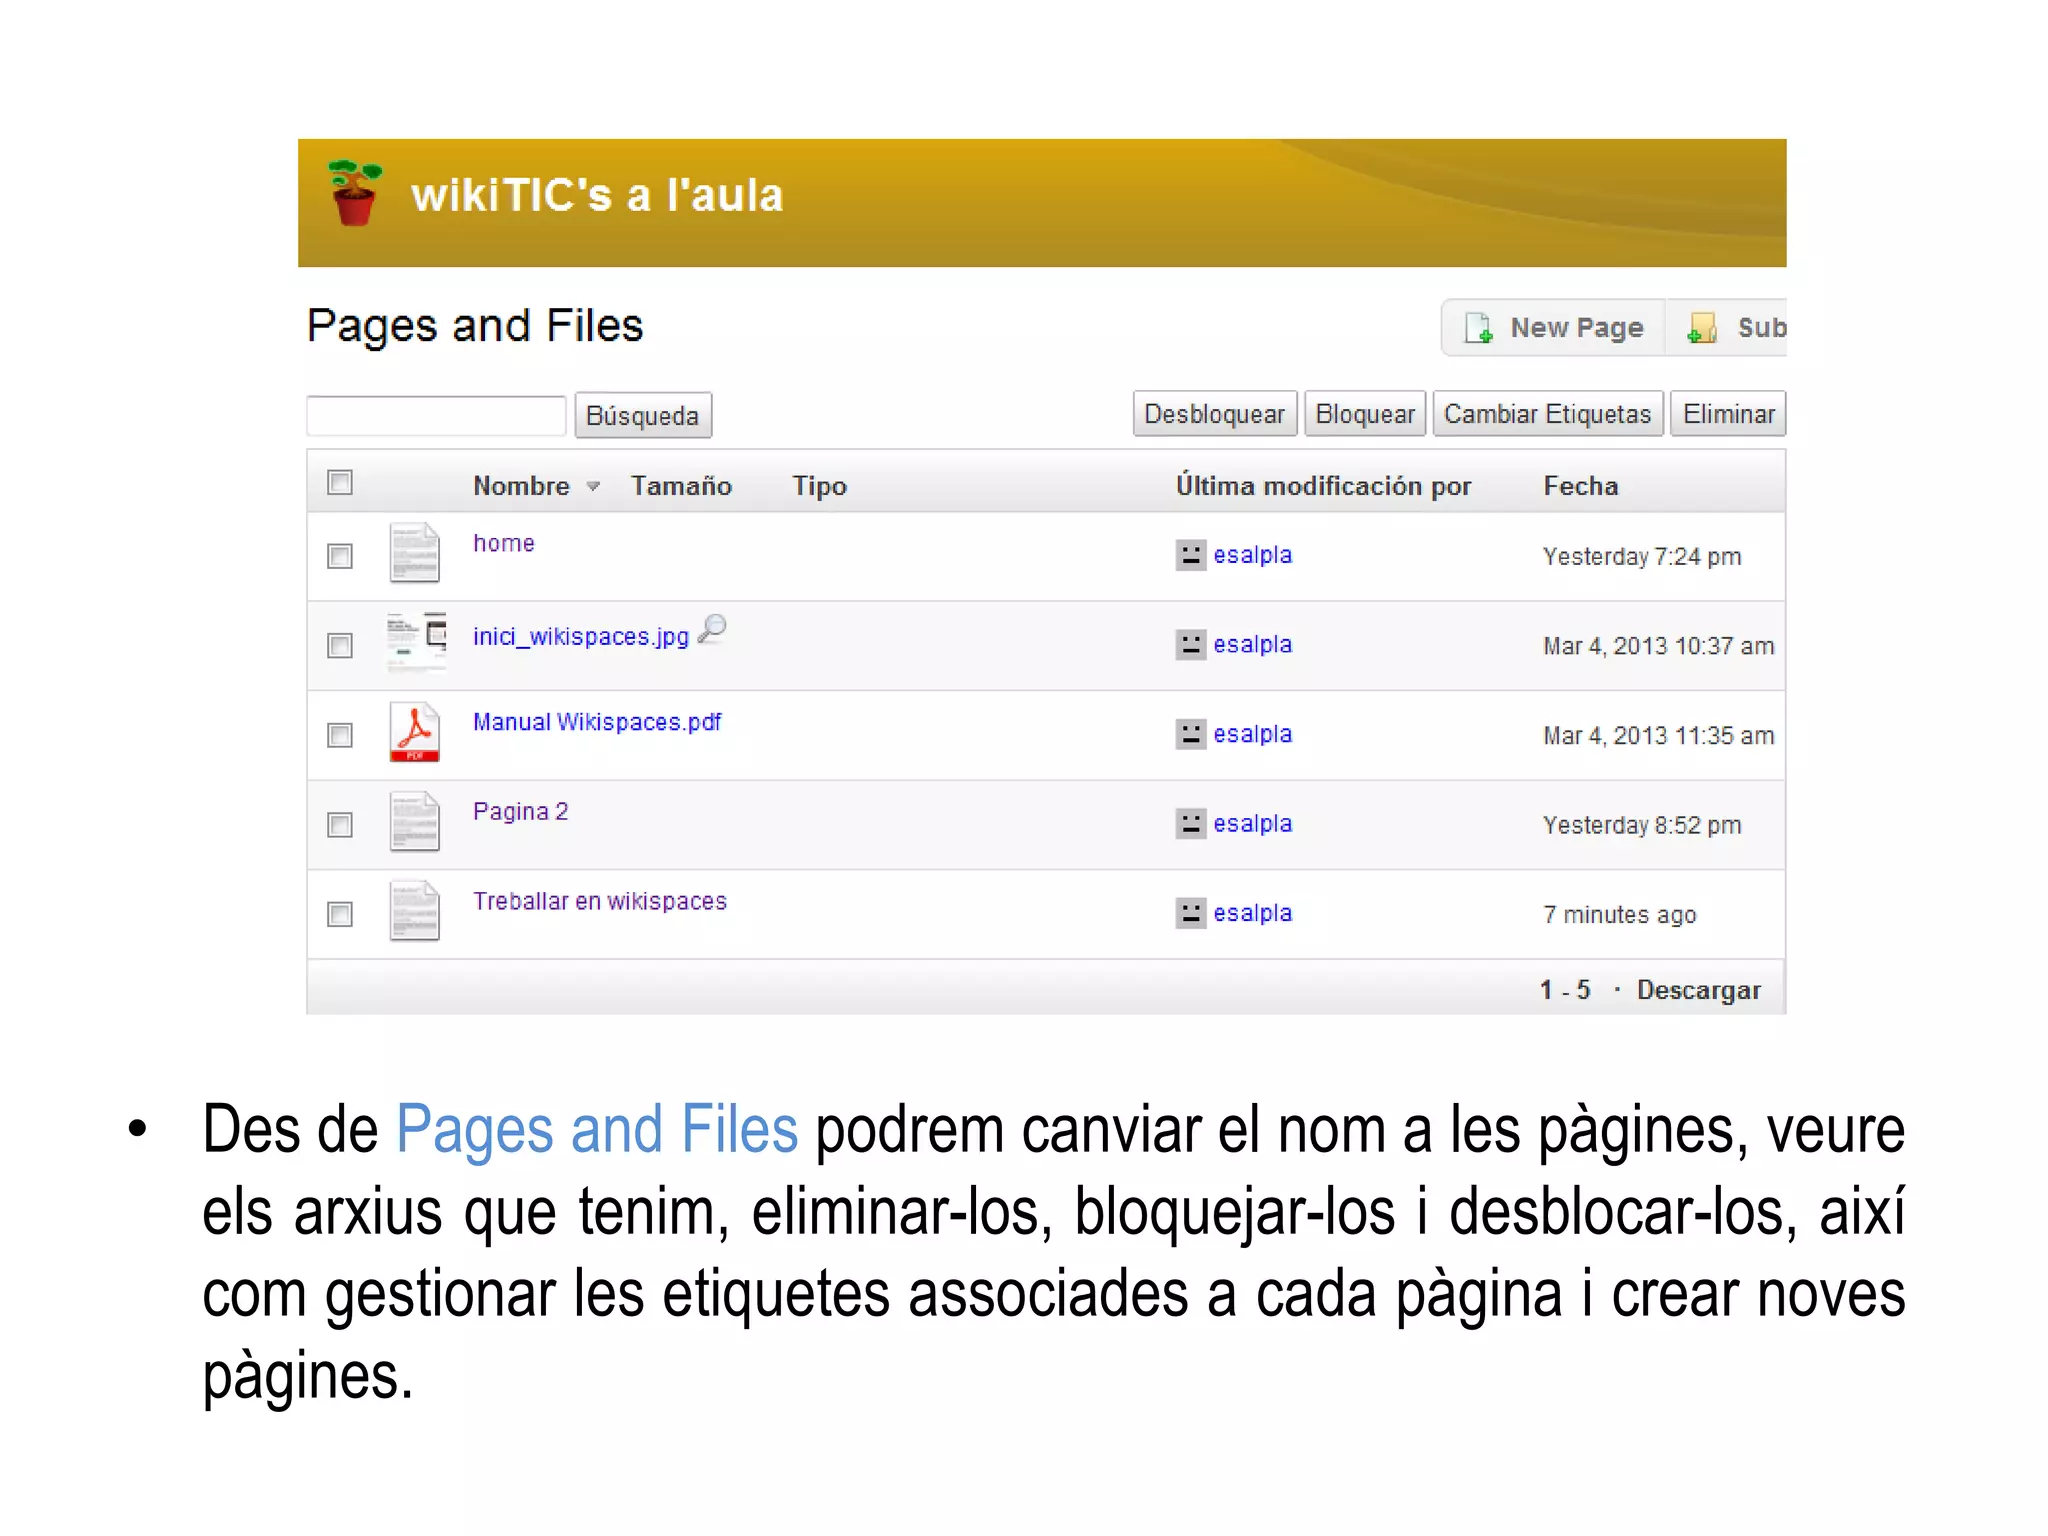Click the Pages and Files heading
The width and height of the screenshot is (2048, 1536).
pyautogui.click(x=475, y=326)
